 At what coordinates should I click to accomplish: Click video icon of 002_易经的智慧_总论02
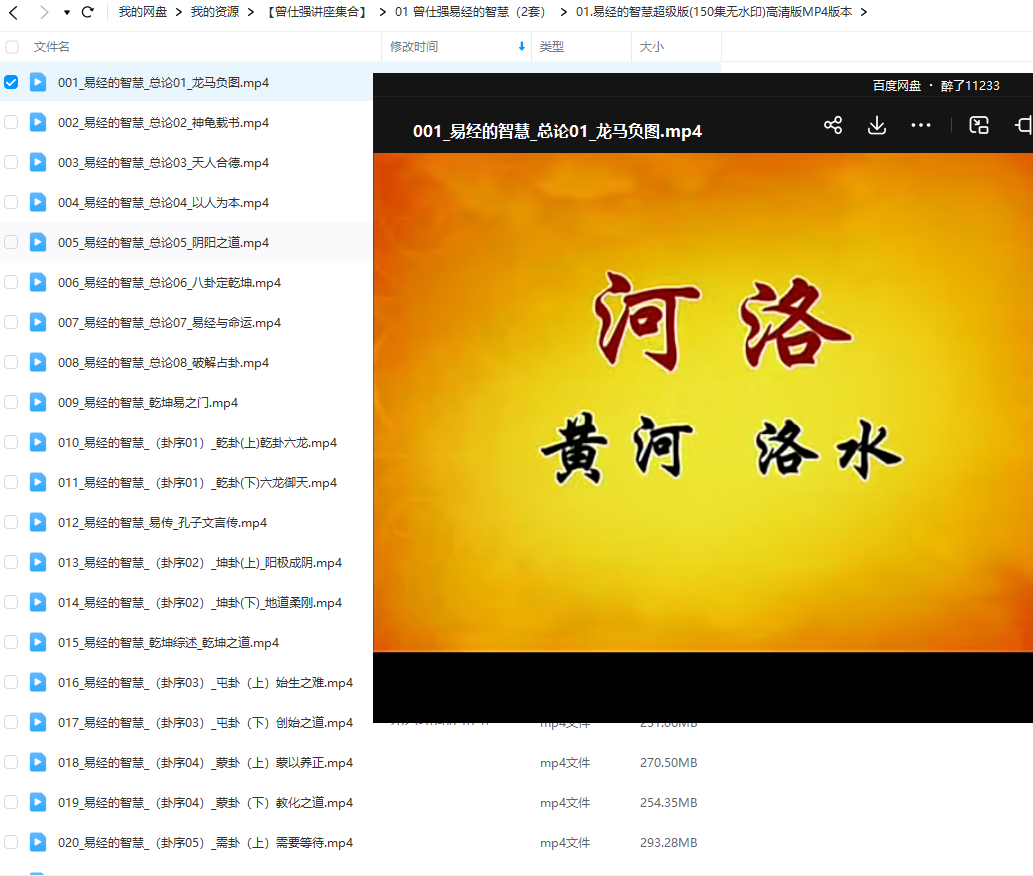tap(38, 123)
